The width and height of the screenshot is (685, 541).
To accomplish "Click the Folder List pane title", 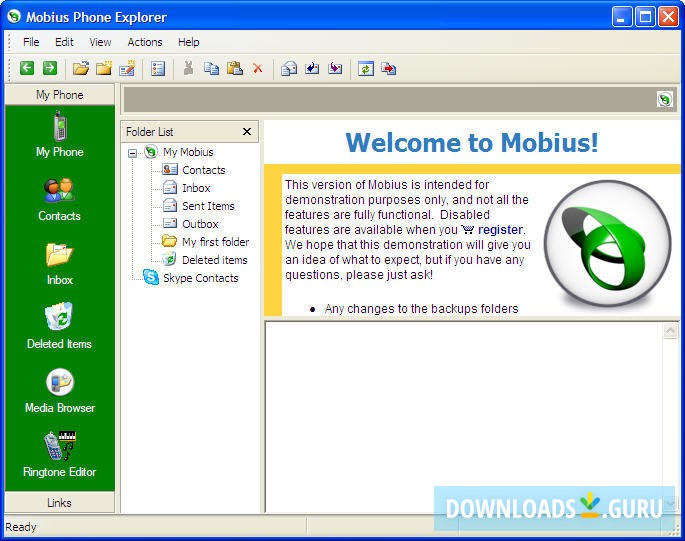I will (x=149, y=132).
